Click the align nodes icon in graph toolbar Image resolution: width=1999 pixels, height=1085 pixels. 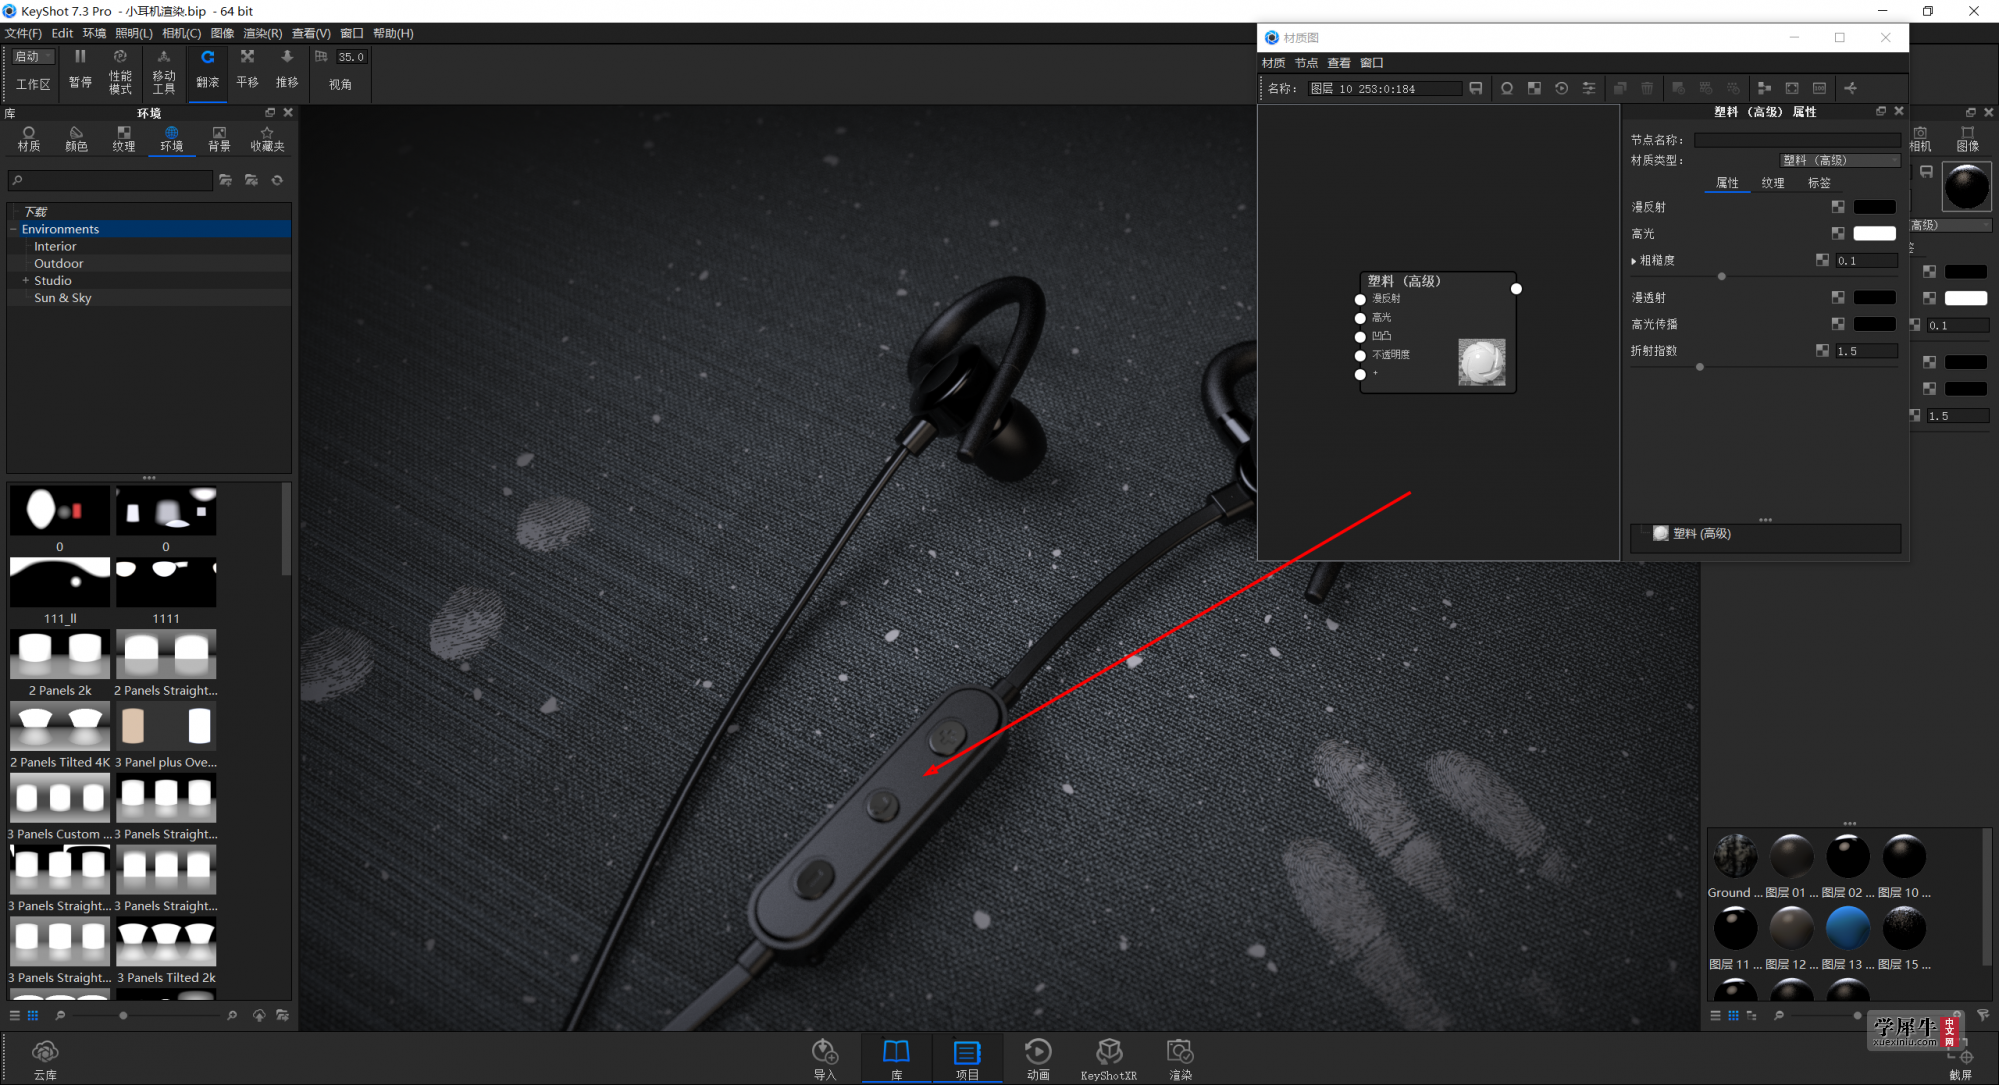[1764, 88]
